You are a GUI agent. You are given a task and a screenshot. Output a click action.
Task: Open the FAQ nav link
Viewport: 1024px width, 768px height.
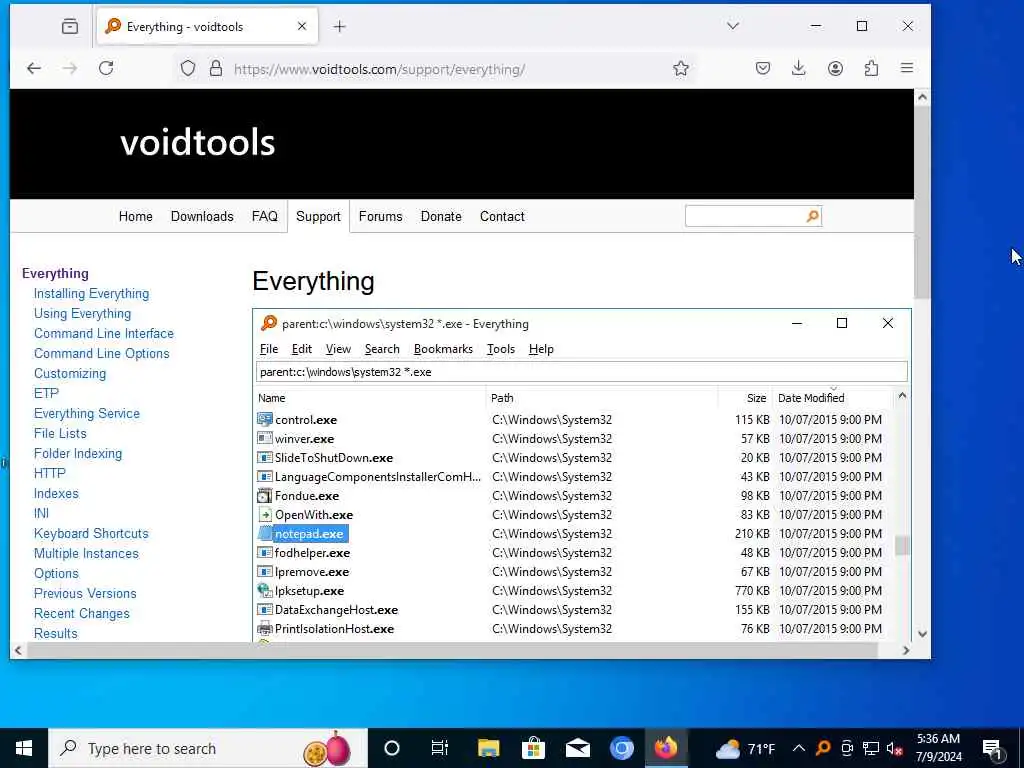tap(264, 216)
